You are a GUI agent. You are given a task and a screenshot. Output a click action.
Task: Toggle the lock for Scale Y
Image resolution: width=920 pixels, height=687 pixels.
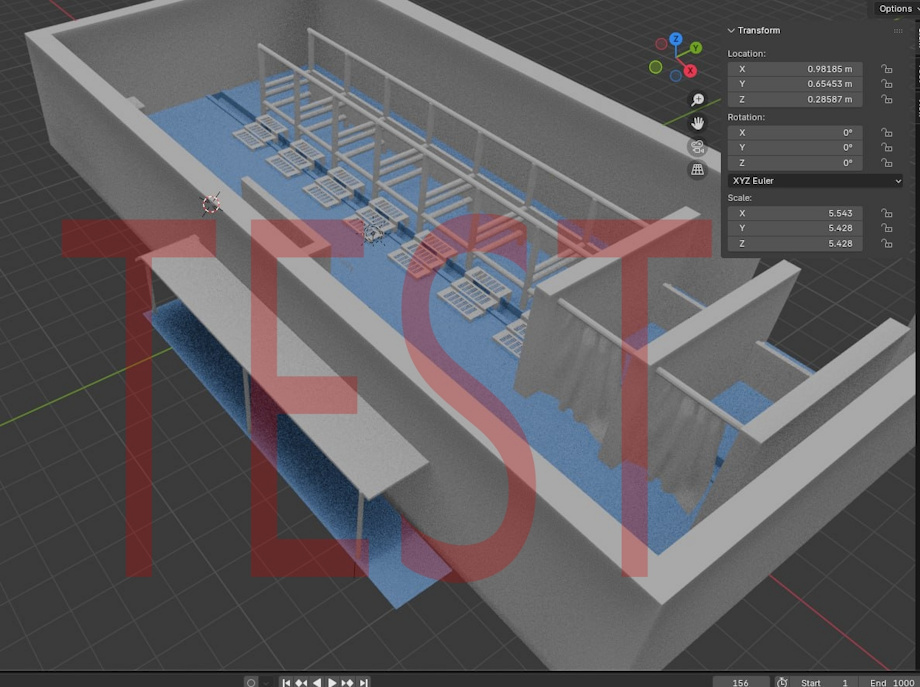886,228
